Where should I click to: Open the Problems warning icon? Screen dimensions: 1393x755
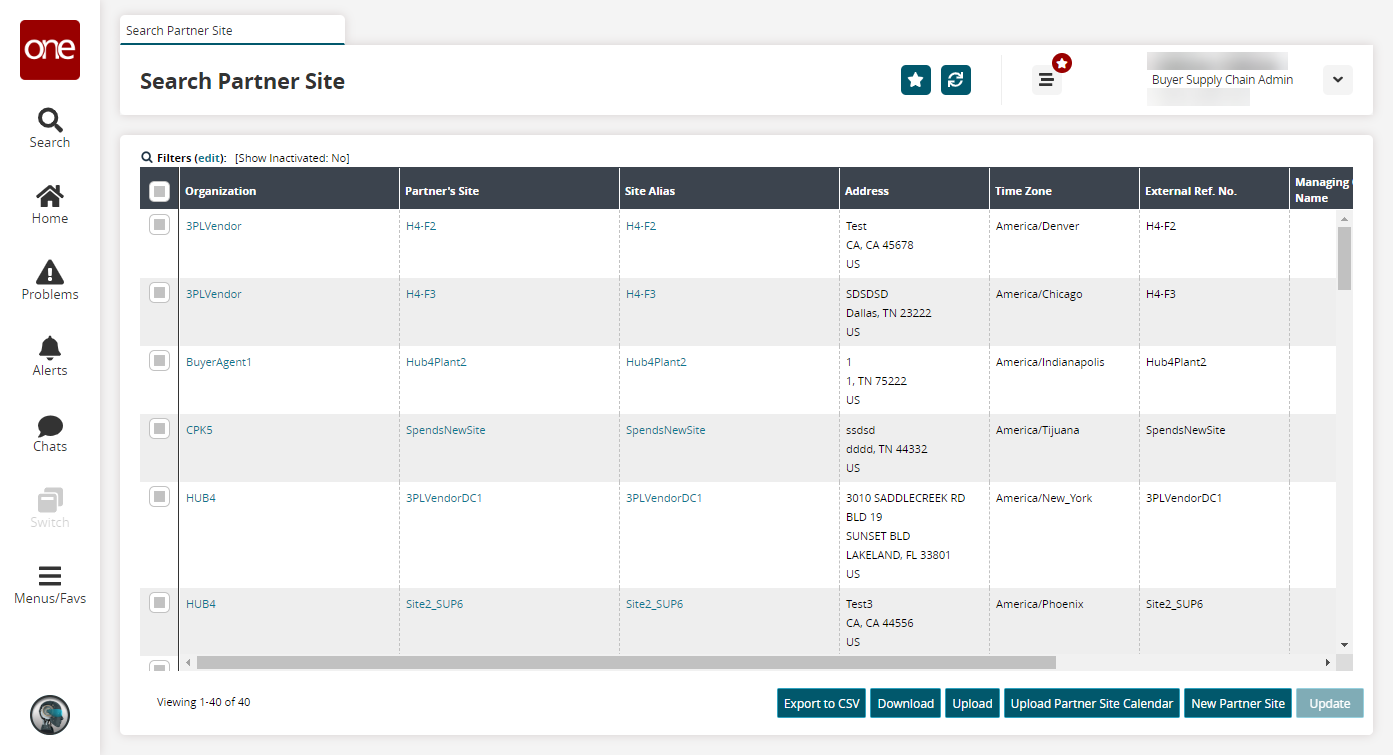(50, 280)
